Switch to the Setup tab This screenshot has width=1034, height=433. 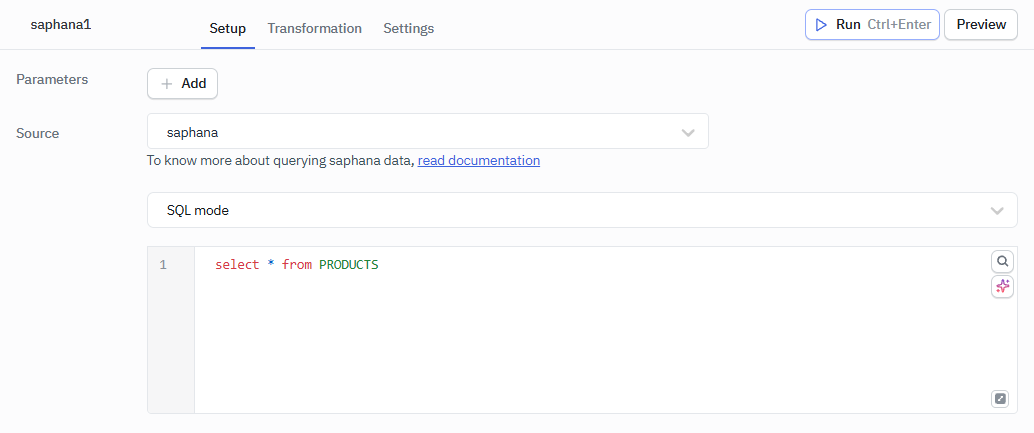(x=227, y=28)
